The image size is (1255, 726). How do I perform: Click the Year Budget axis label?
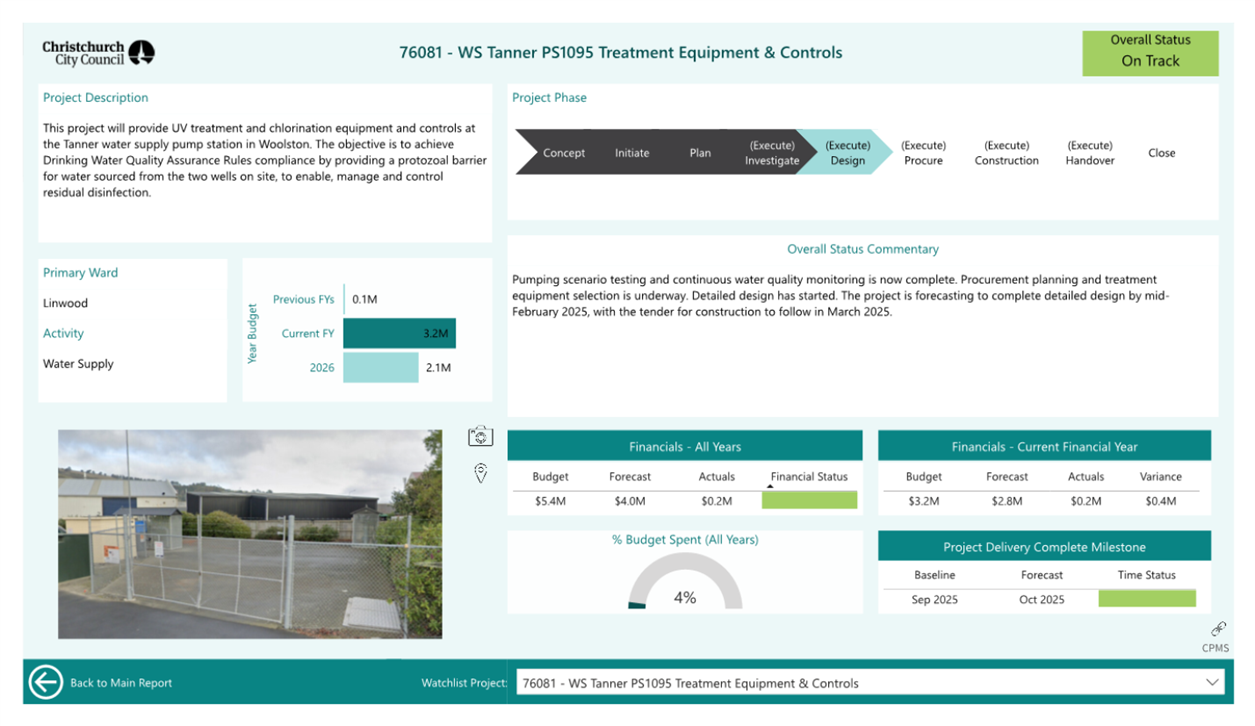252,333
